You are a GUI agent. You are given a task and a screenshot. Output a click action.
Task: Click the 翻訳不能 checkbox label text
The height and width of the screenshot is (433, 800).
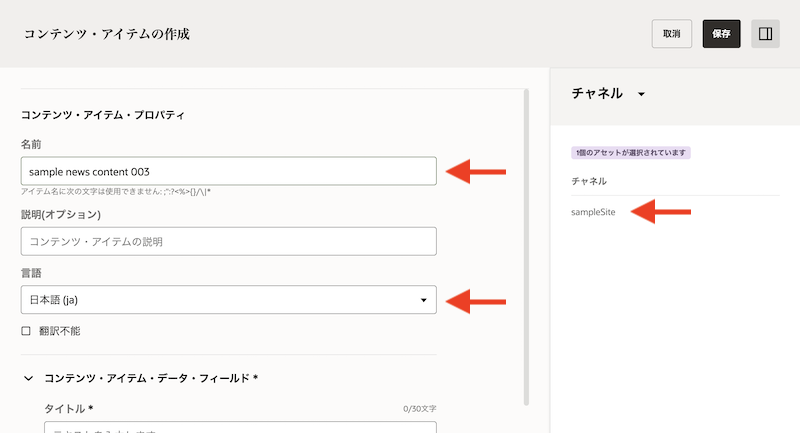pyautogui.click(x=58, y=330)
